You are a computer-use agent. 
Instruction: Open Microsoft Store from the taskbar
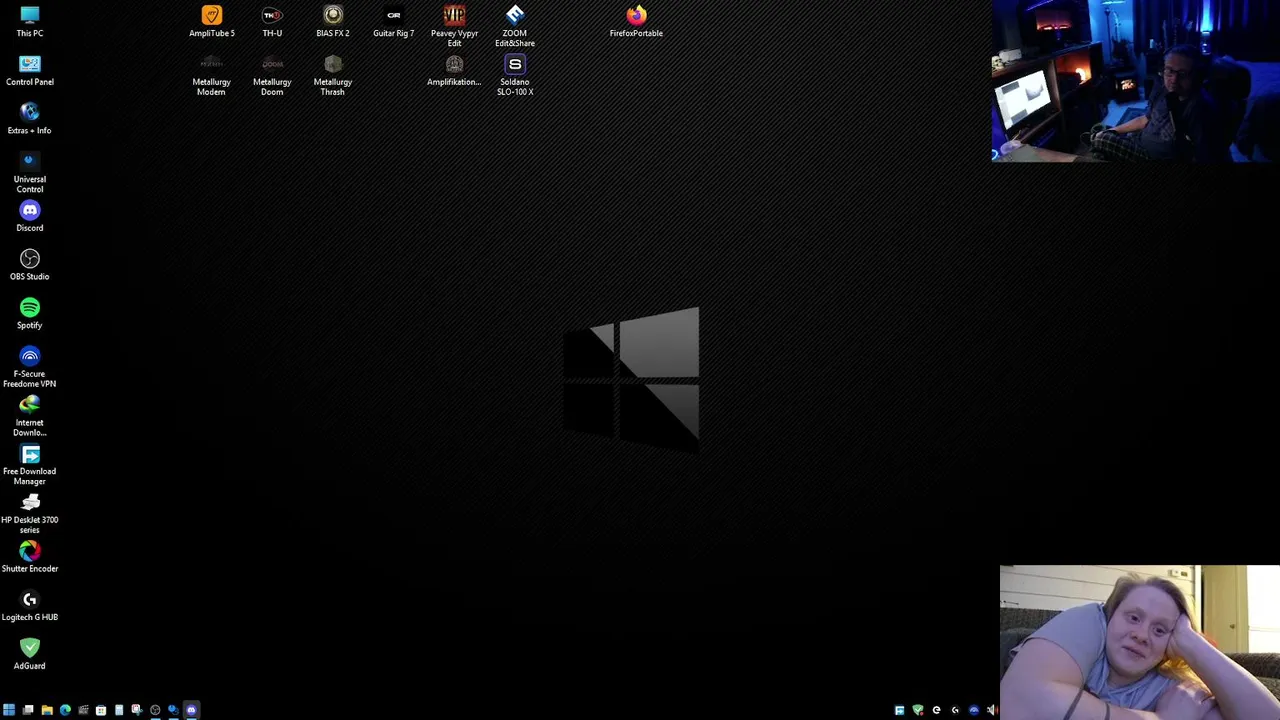tap(101, 710)
